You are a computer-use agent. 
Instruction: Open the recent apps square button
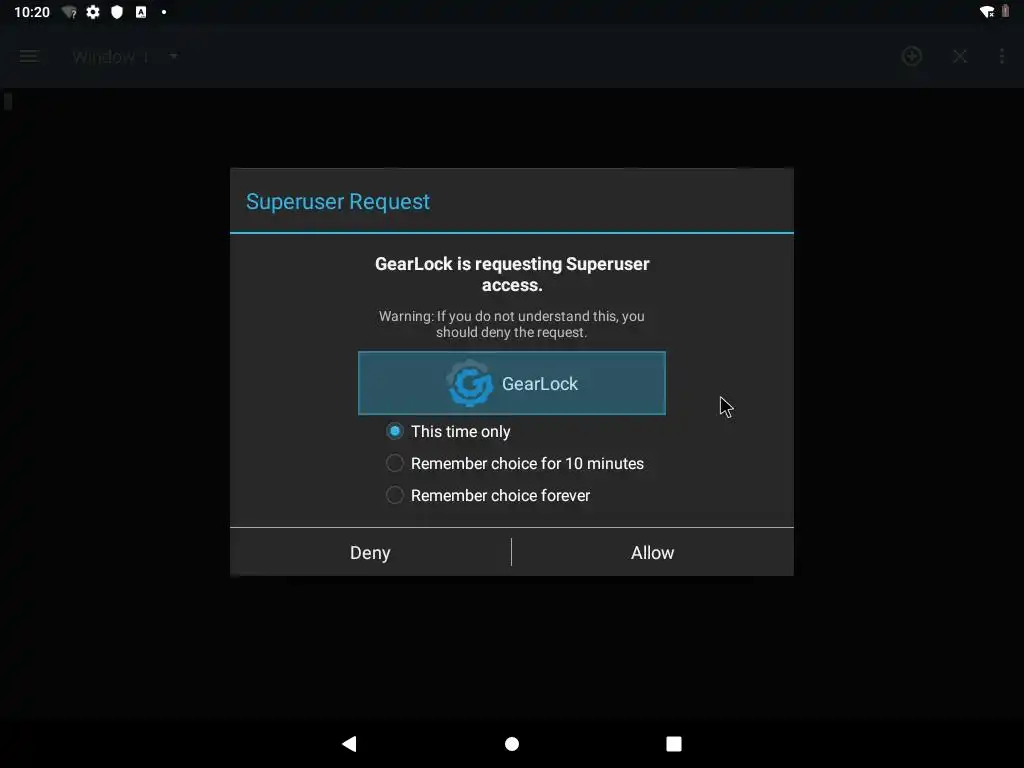[x=674, y=744]
